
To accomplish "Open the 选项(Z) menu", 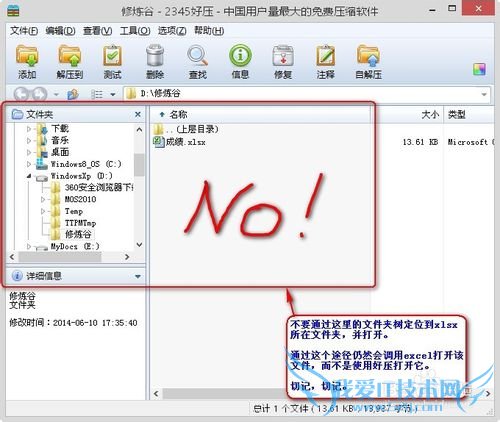I will pos(172,31).
